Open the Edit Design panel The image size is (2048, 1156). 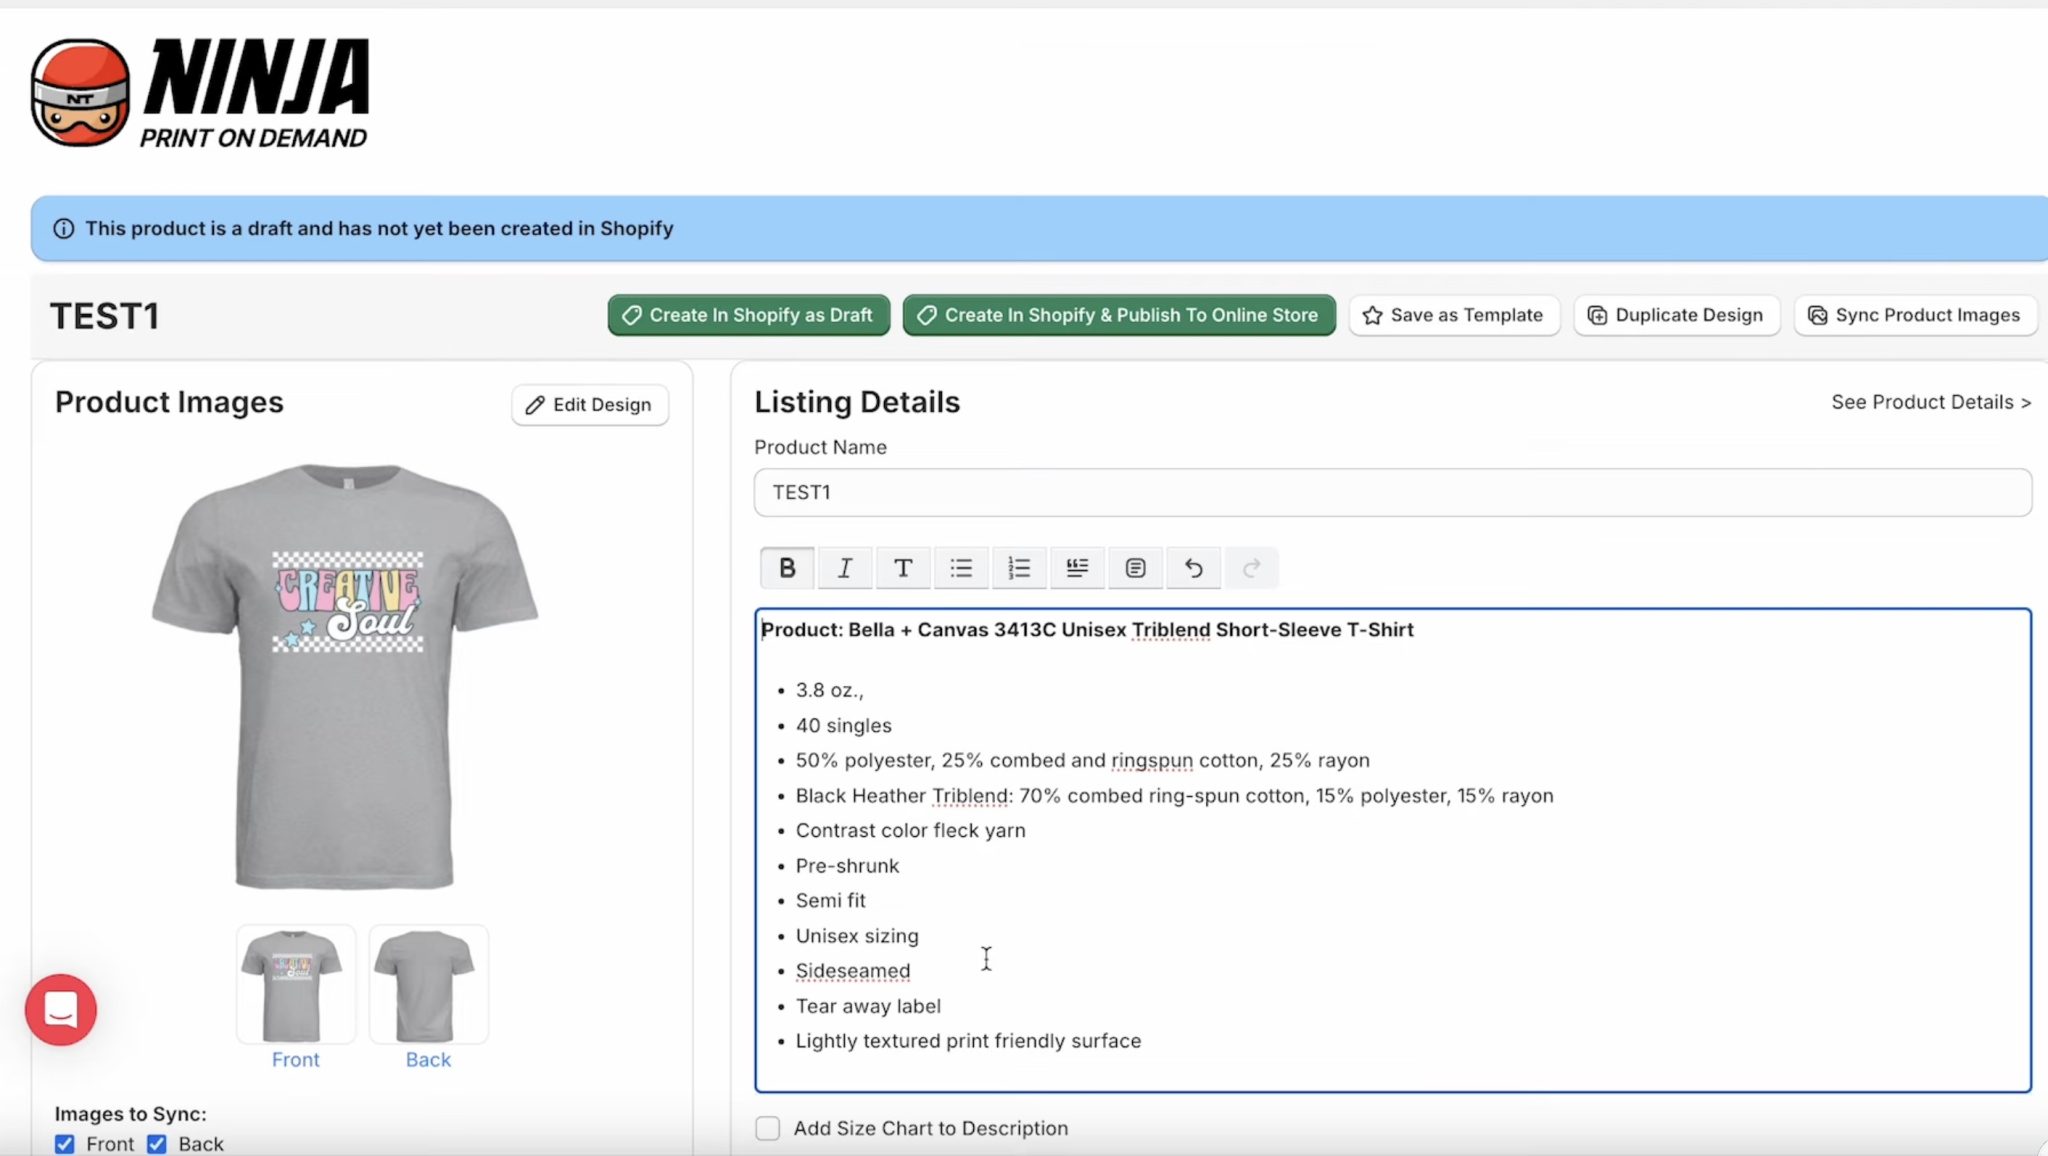coord(590,404)
